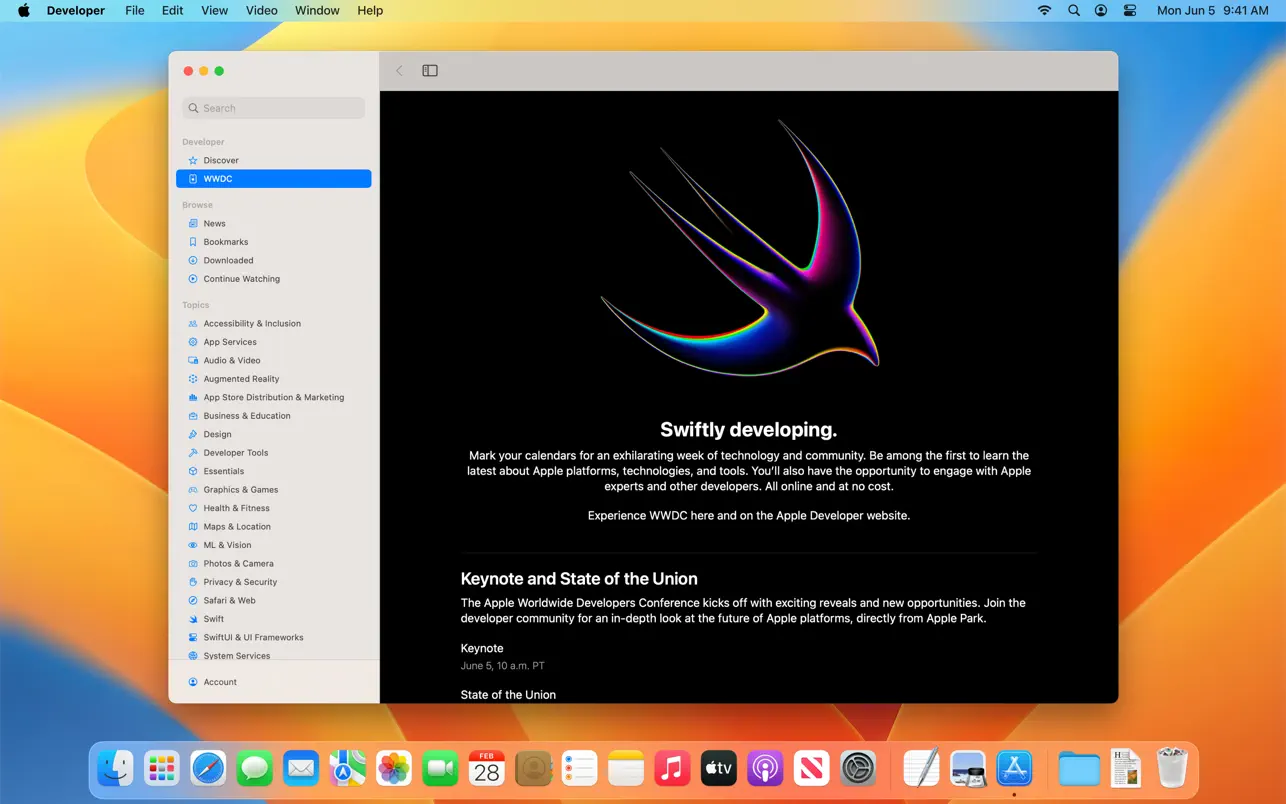Open the File menu
This screenshot has width=1286, height=804.
[x=135, y=10]
